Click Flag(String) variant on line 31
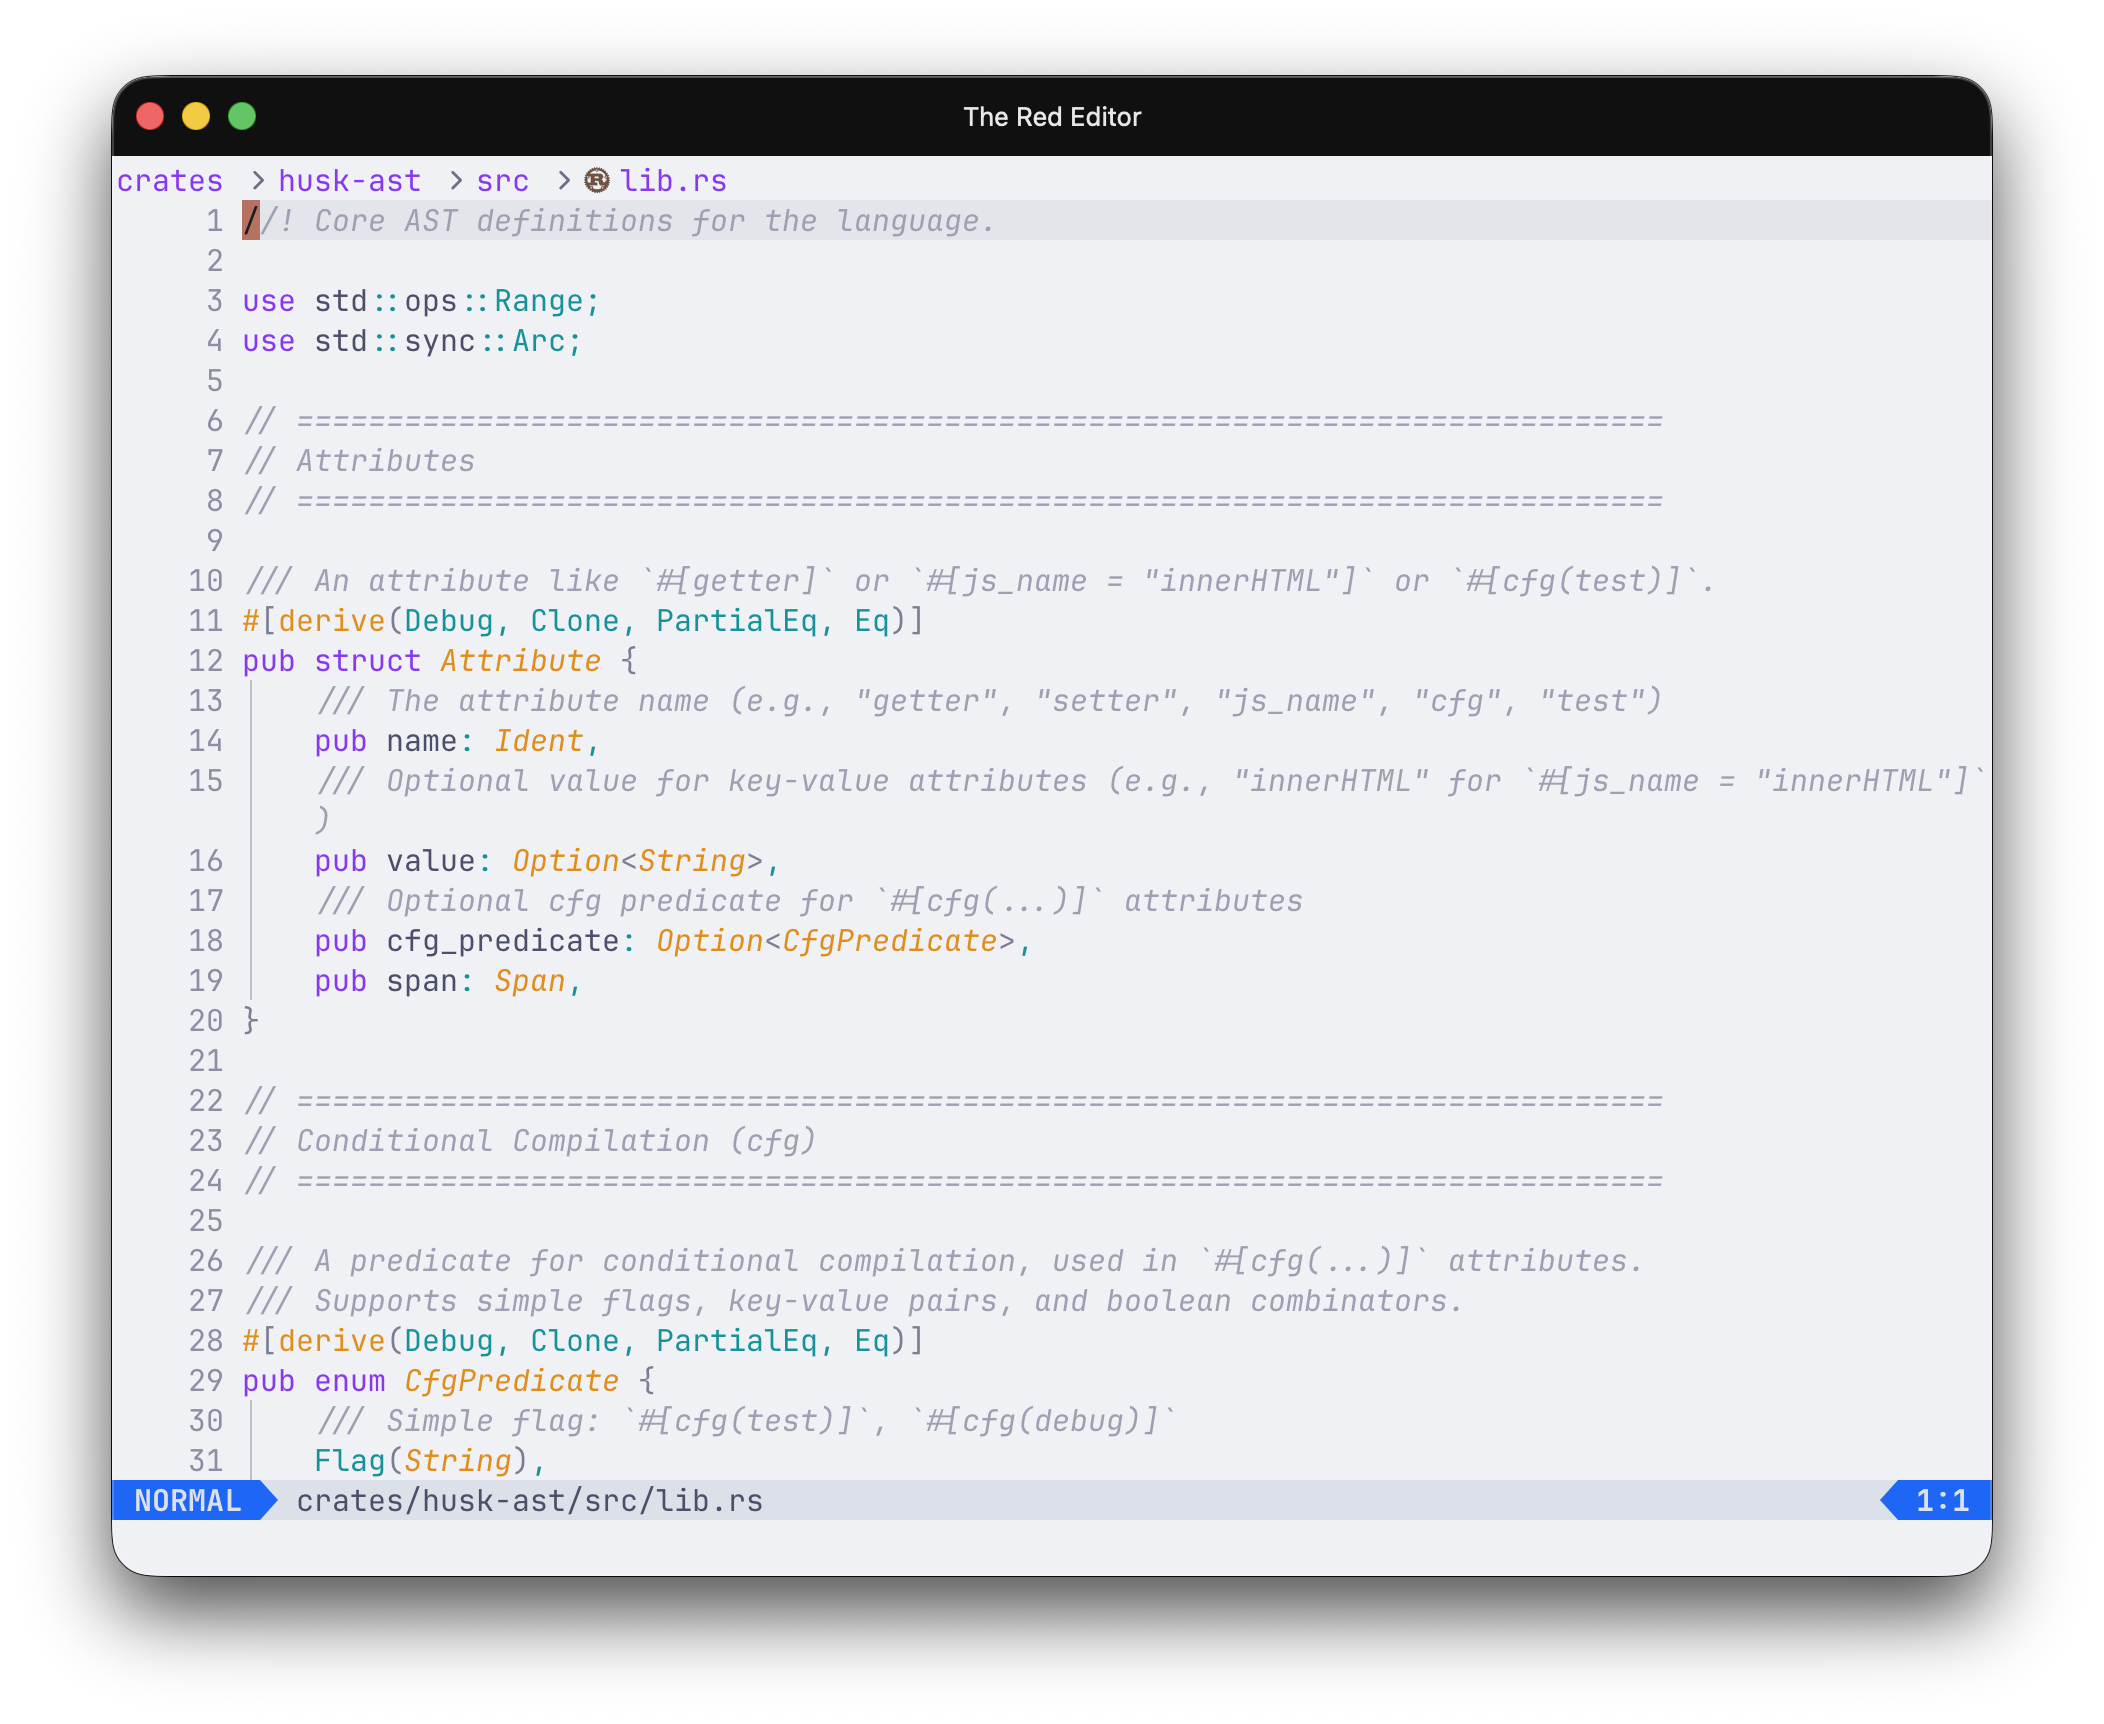This screenshot has width=2104, height=1724. point(422,1460)
